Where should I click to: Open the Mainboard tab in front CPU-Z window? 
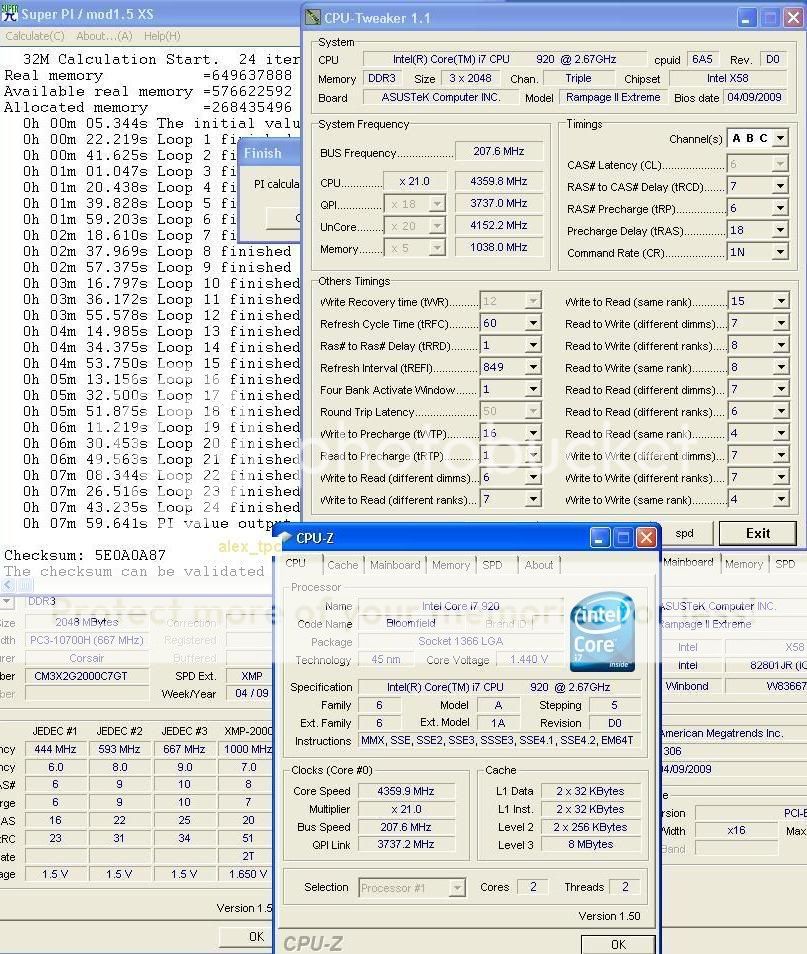pos(395,565)
